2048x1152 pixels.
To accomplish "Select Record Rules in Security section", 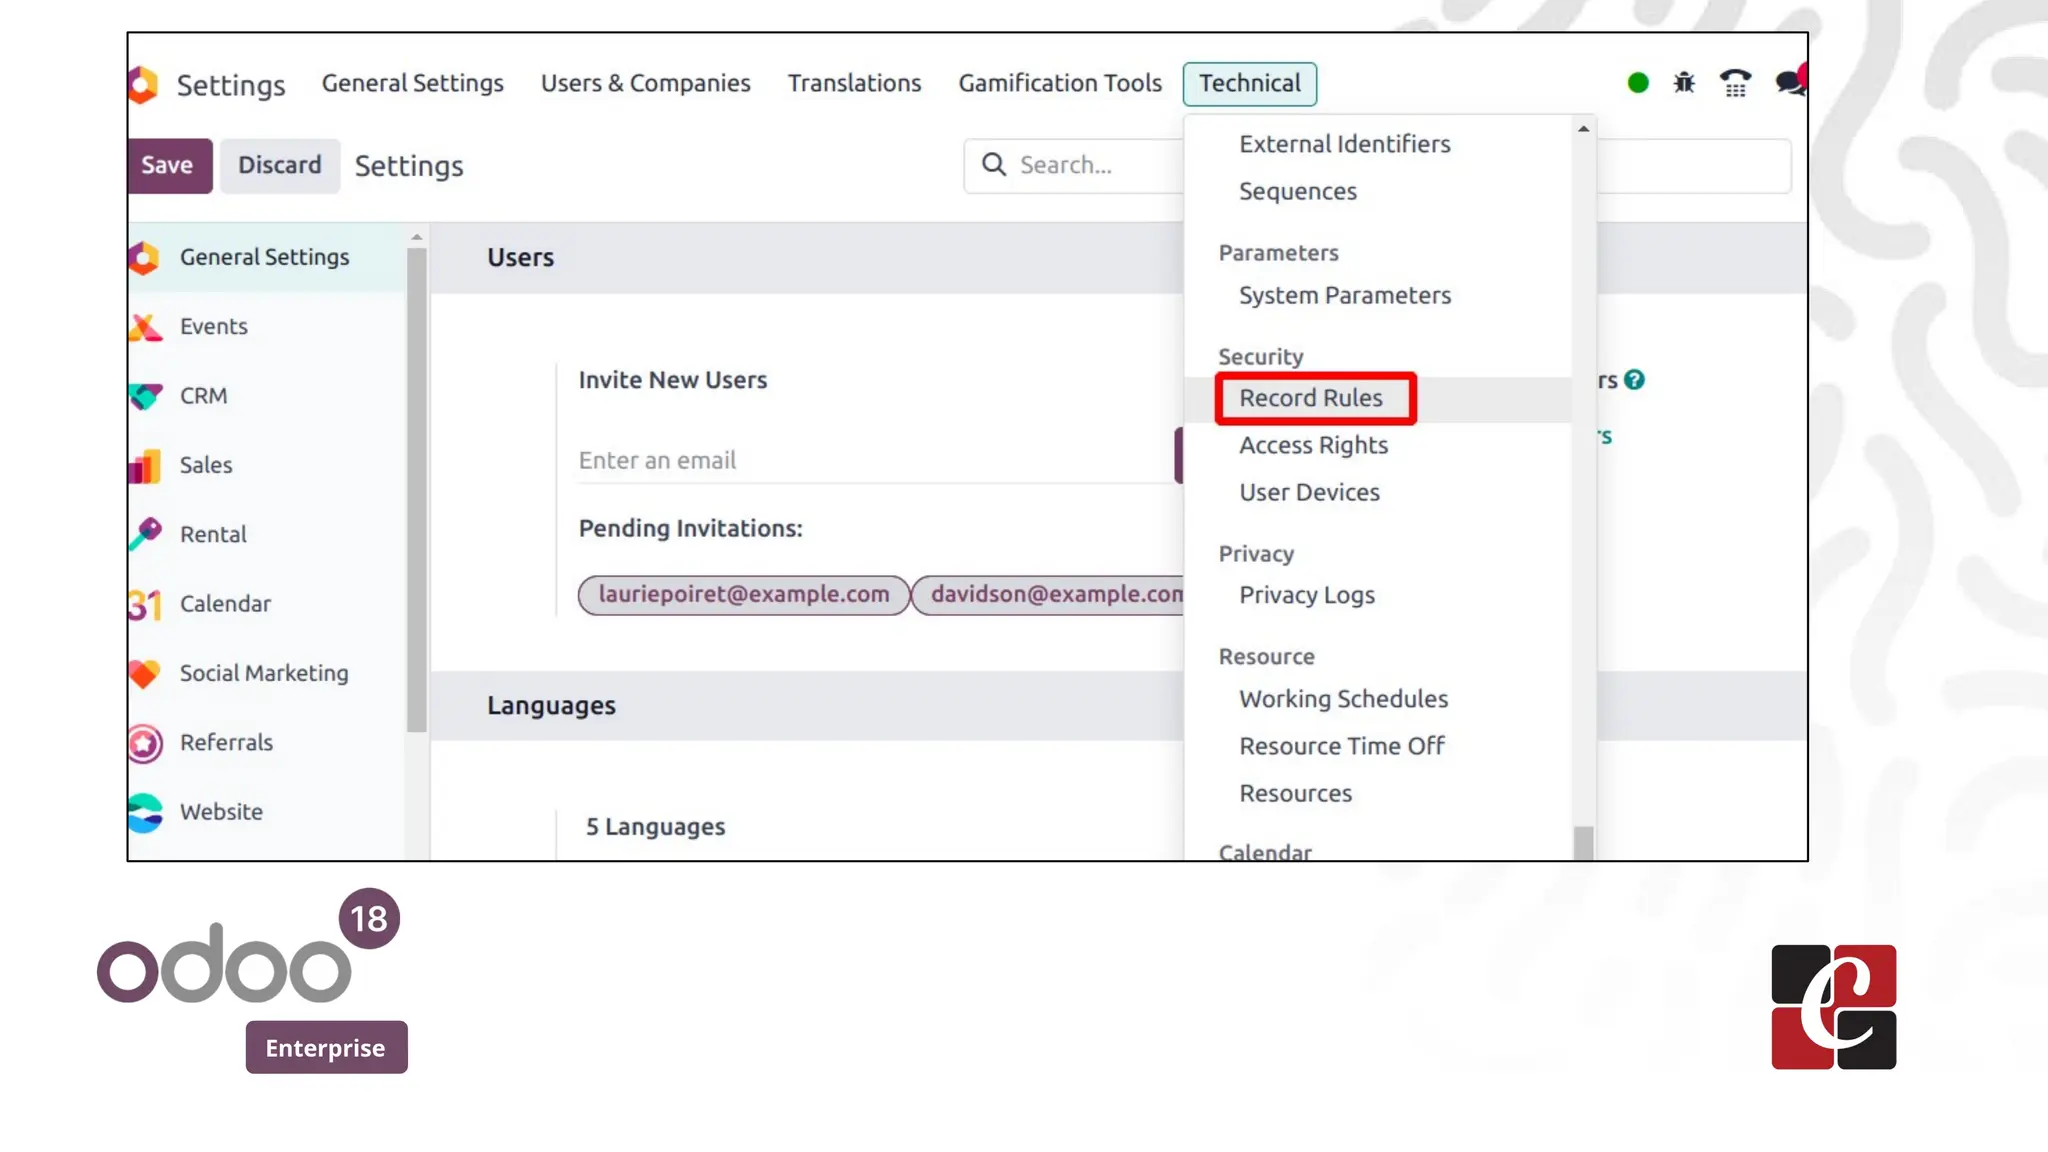I will click(x=1311, y=398).
